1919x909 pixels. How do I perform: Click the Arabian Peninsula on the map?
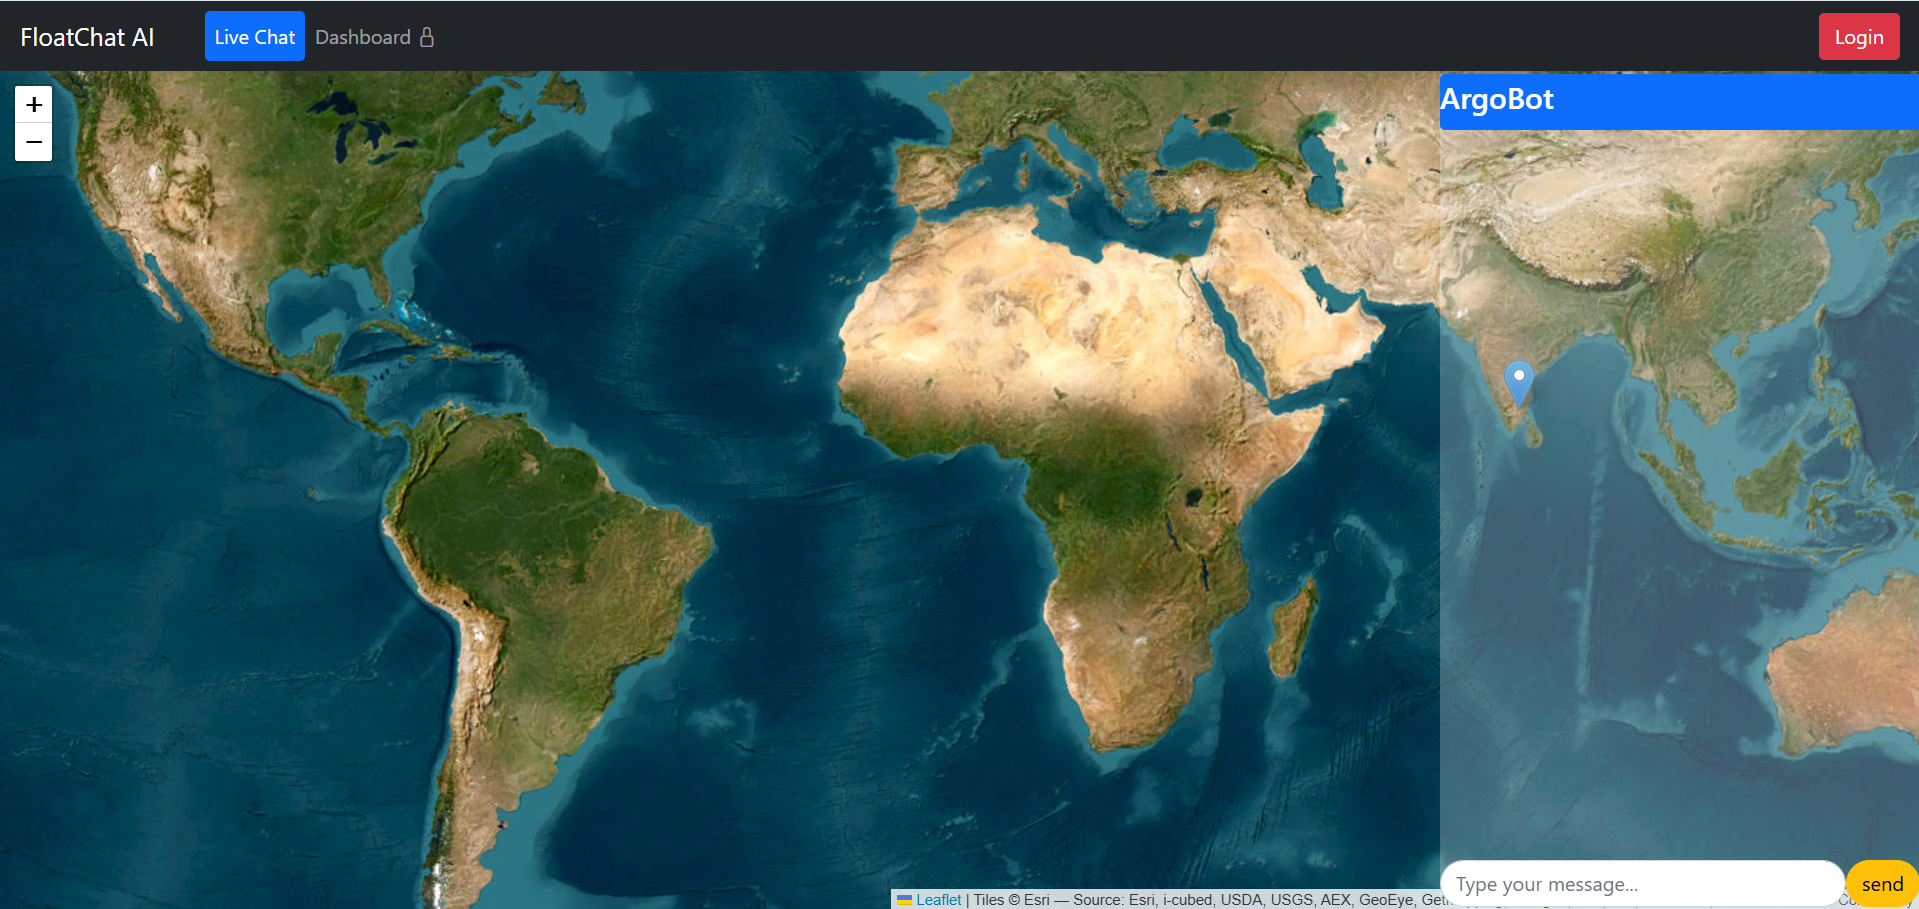pos(1300,320)
